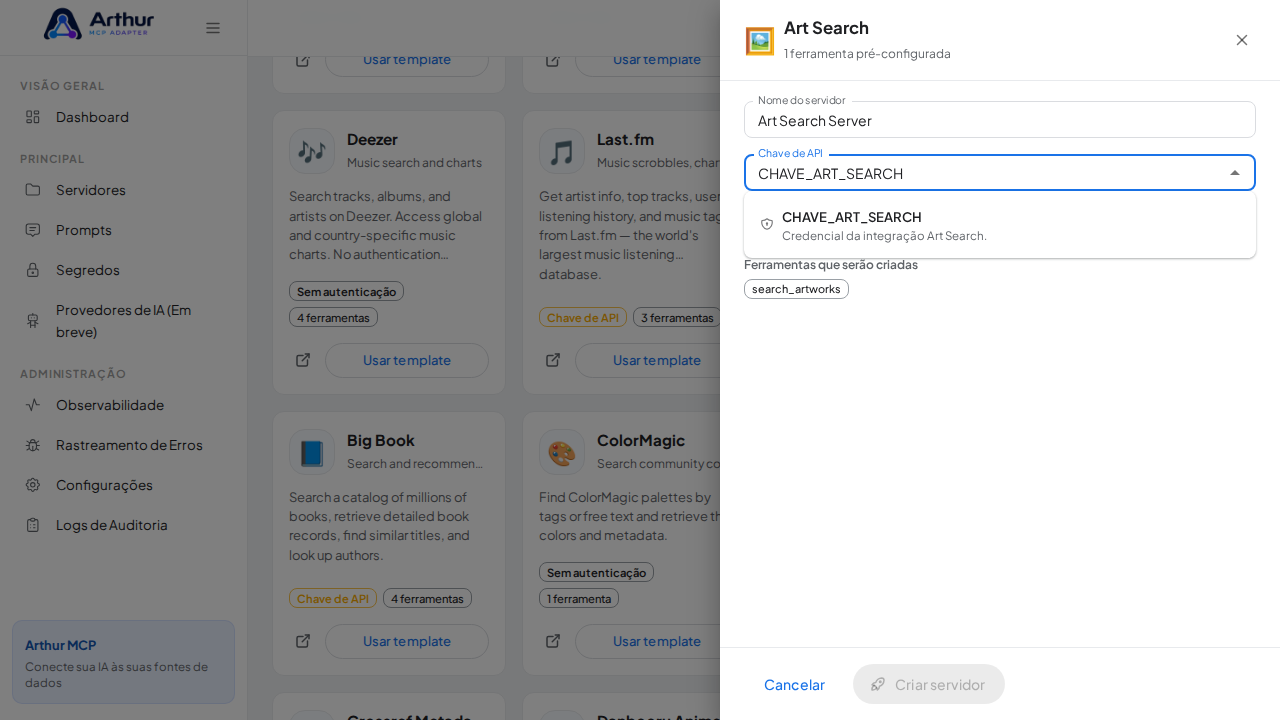The height and width of the screenshot is (720, 1280).
Task: Click the Segredos lock icon
Action: click(x=33, y=270)
